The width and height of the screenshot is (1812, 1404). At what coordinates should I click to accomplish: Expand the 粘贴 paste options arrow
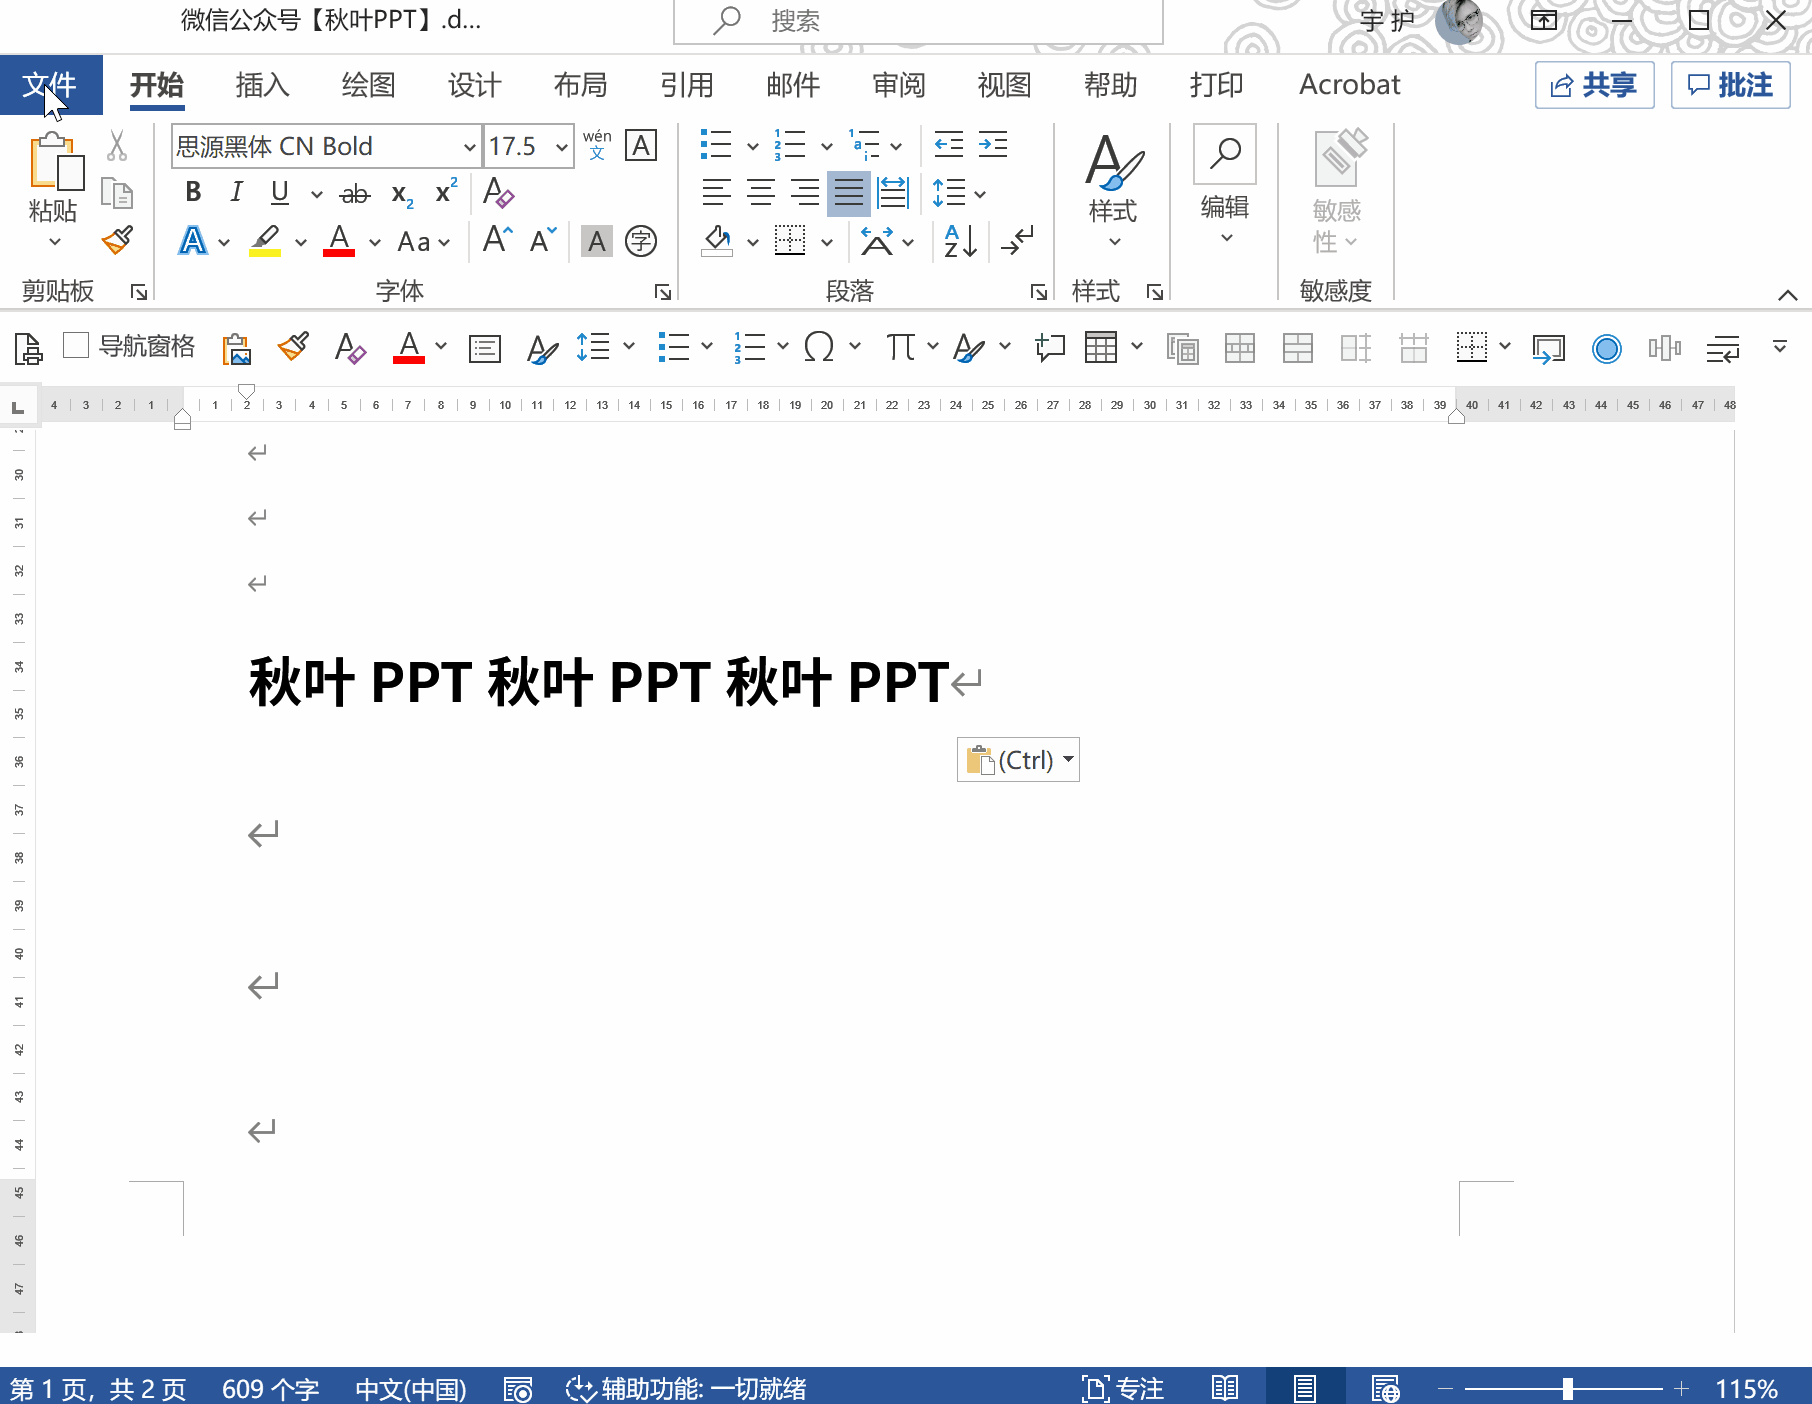[x=54, y=242]
